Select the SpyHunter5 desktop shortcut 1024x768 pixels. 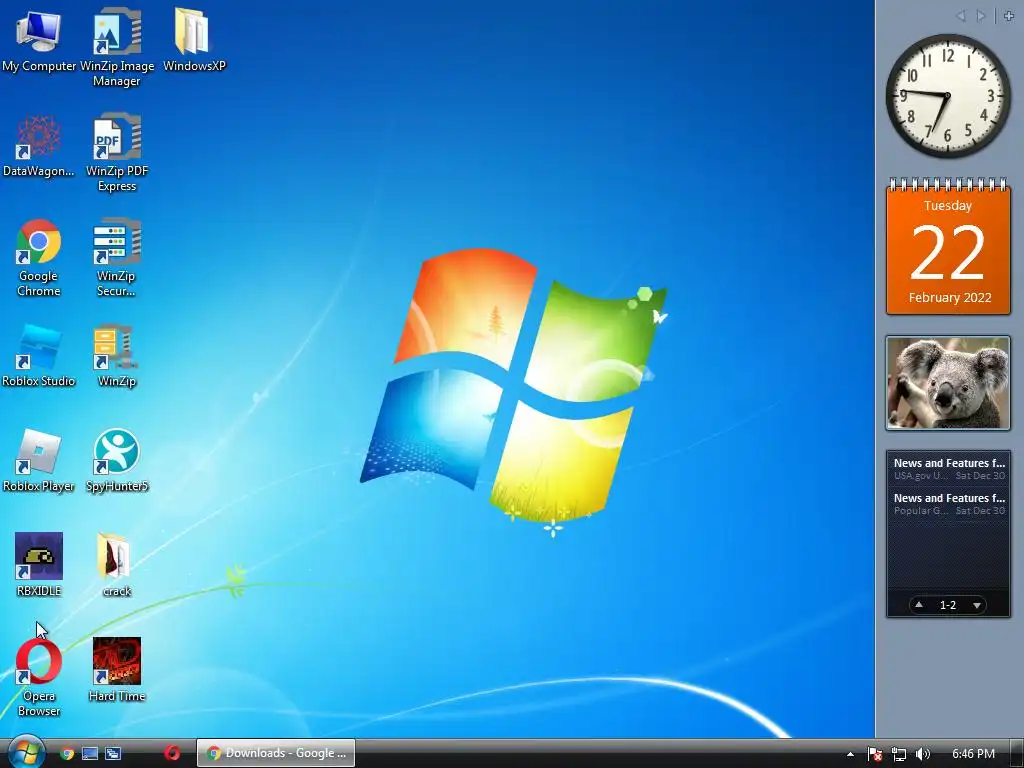(117, 461)
